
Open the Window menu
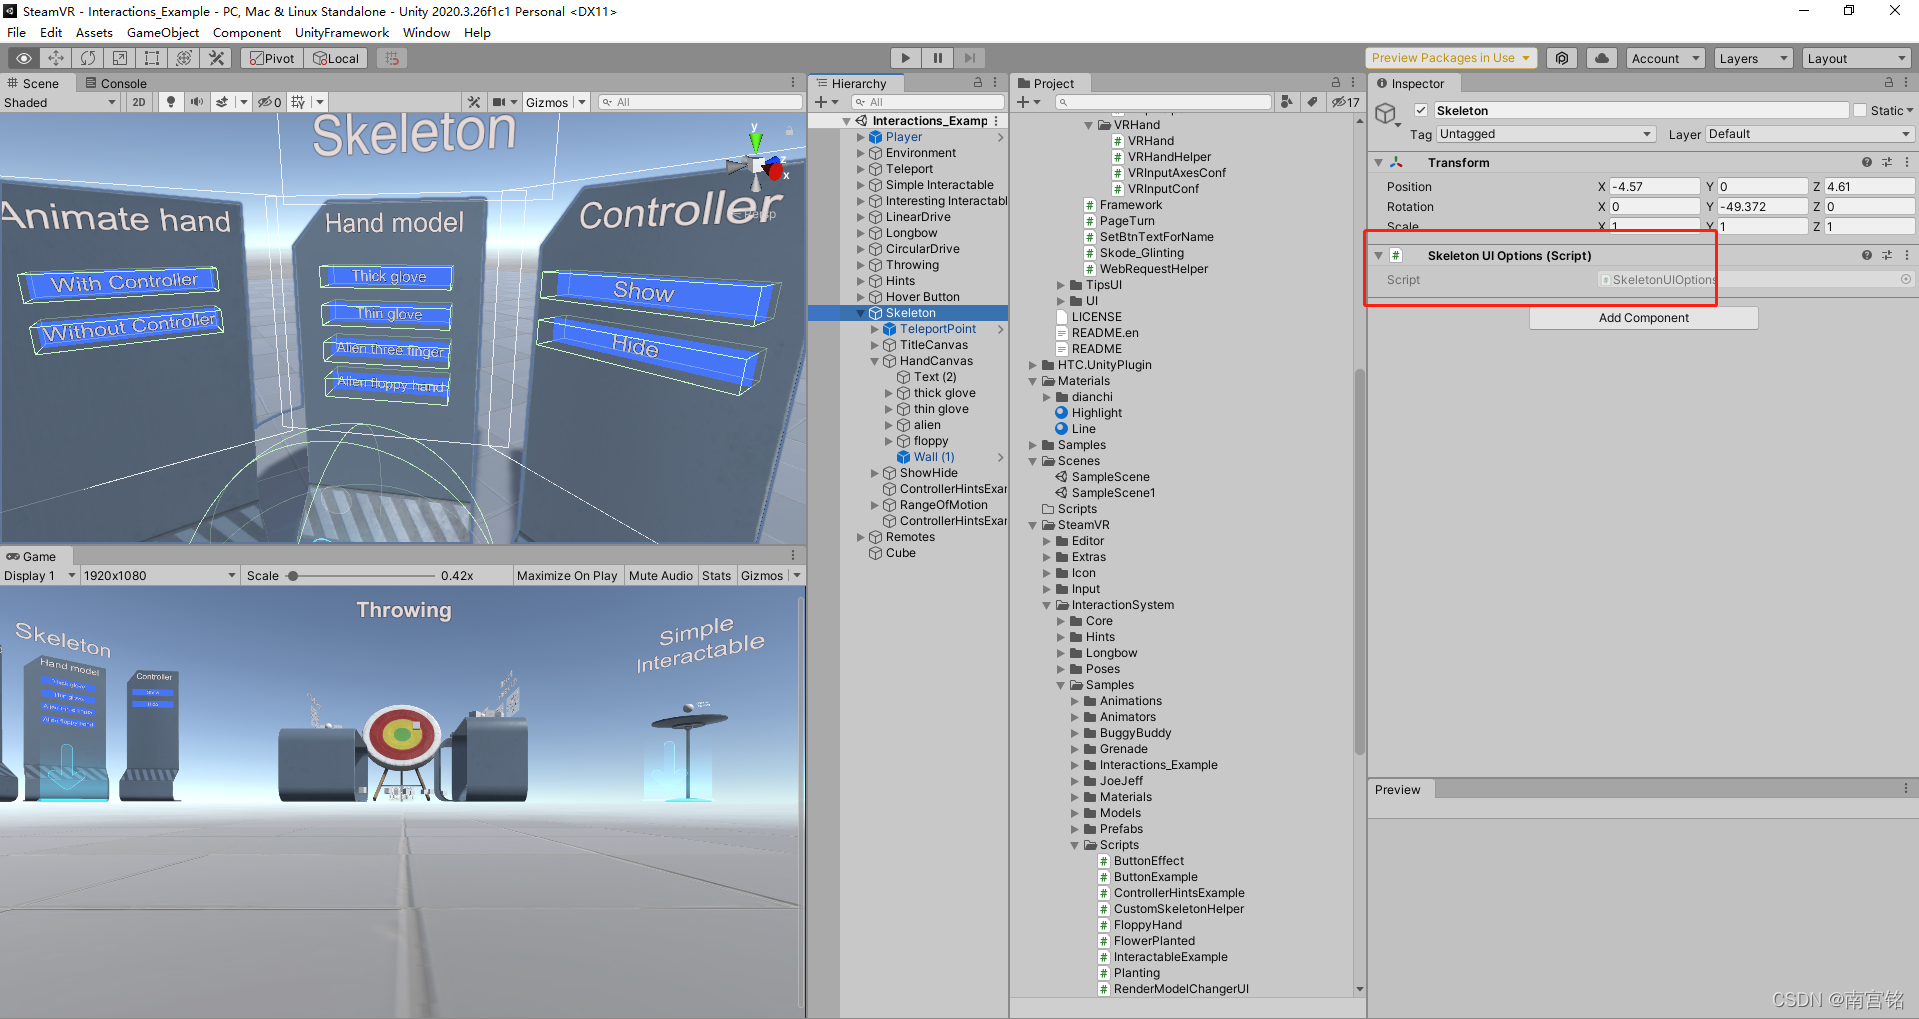426,32
